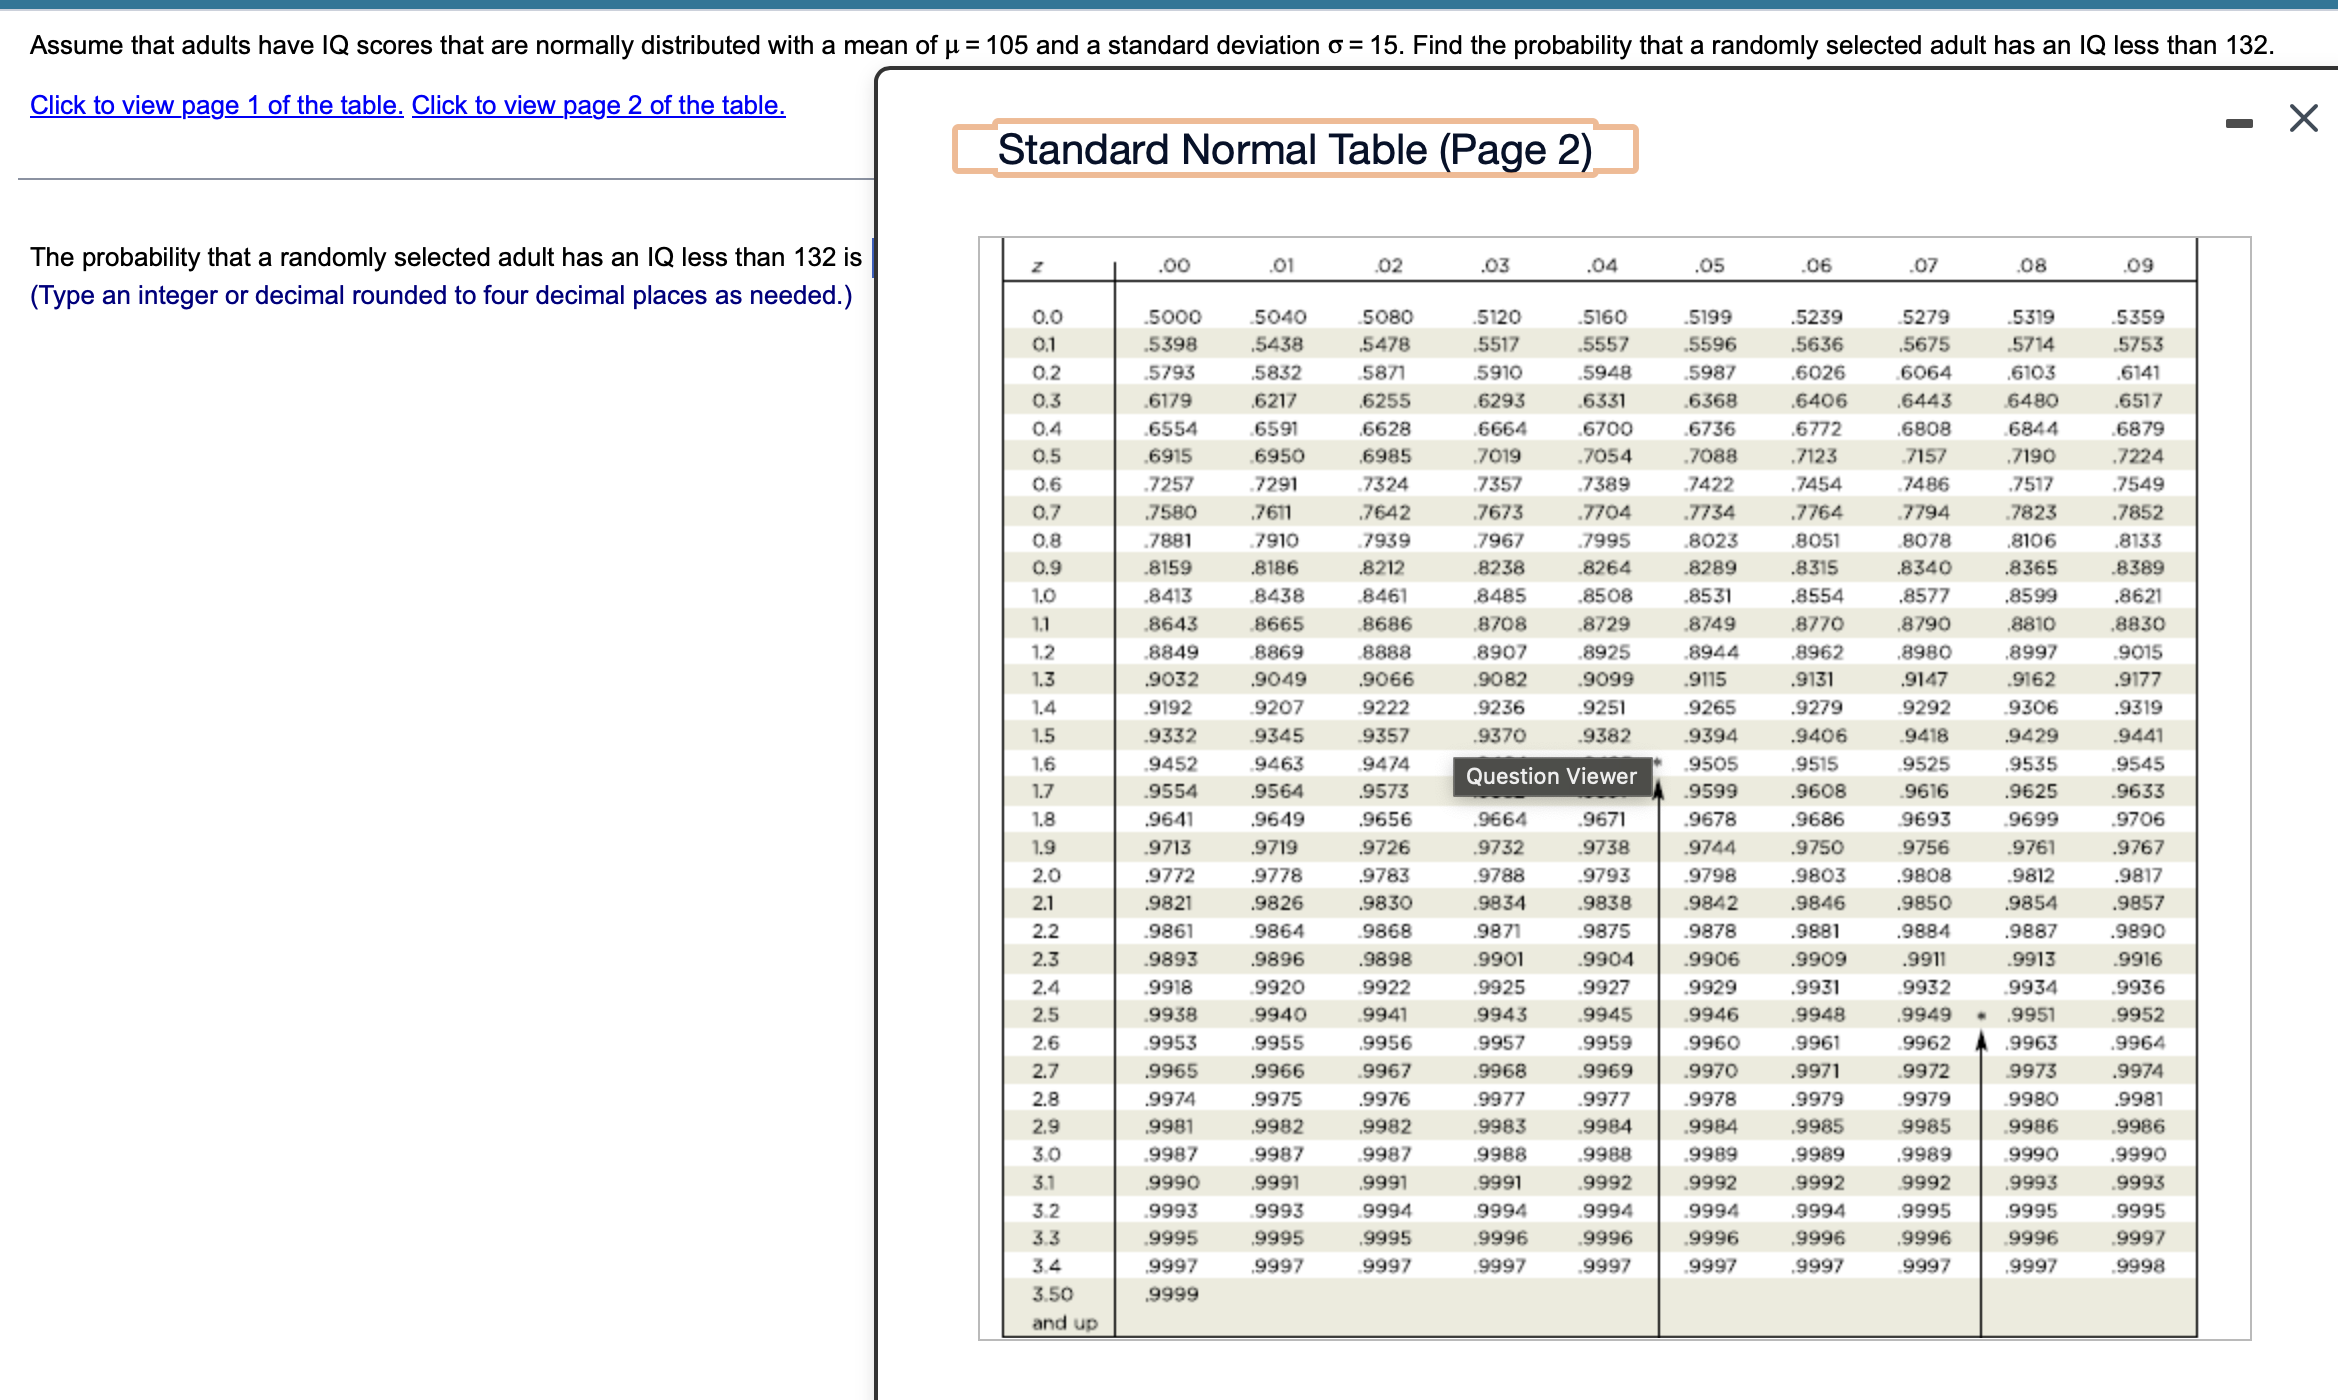The height and width of the screenshot is (1400, 2338).
Task: Click value .5359 in row 0.0
Action: 2139,317
